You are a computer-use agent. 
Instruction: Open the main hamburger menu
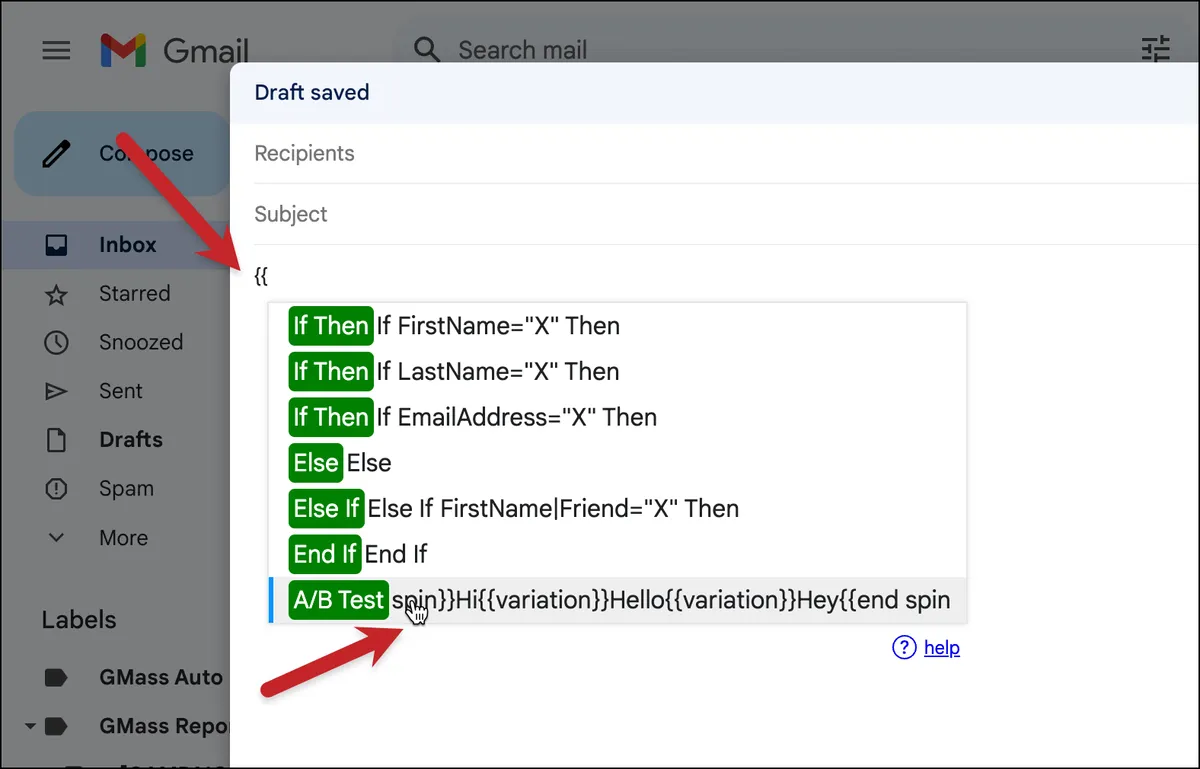pos(56,50)
